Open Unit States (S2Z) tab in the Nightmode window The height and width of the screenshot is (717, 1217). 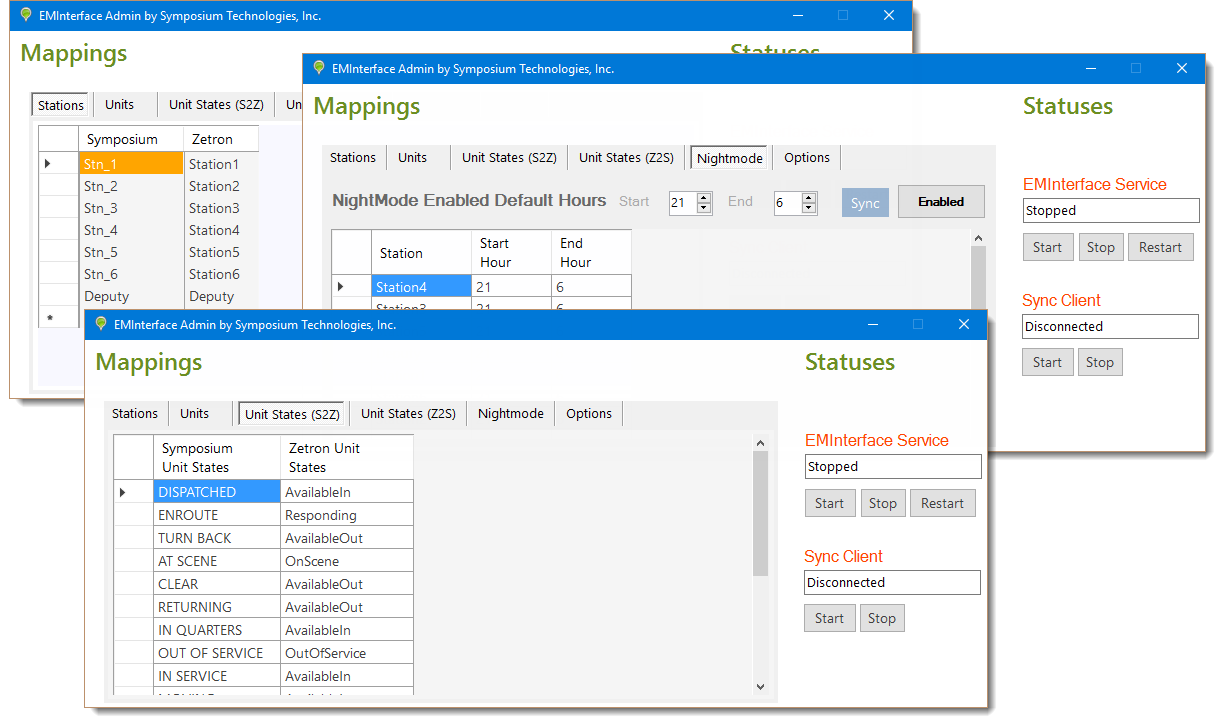(x=510, y=158)
